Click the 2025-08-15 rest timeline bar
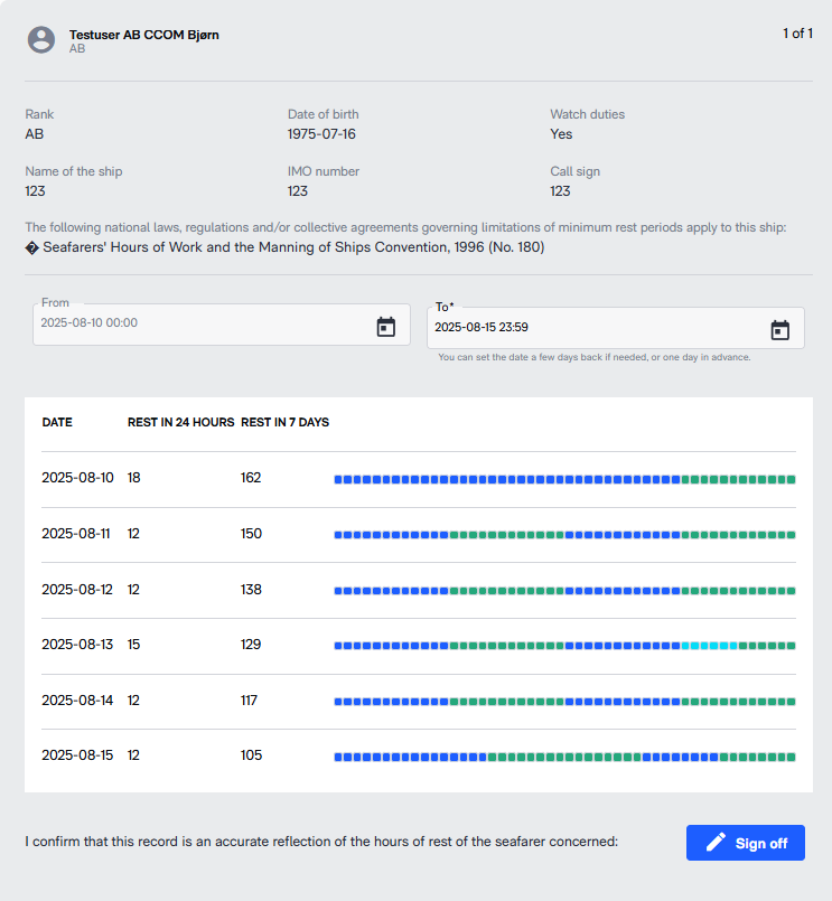Image resolution: width=832 pixels, height=901 pixels. [565, 757]
